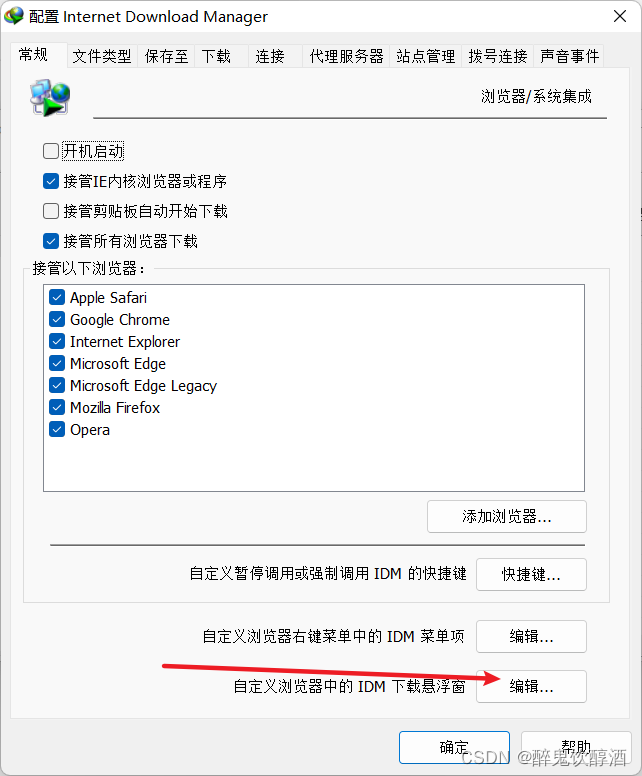Screen dimensions: 642x776
Task: Uncheck 接管所有浏览器下载 option
Action: 51,242
